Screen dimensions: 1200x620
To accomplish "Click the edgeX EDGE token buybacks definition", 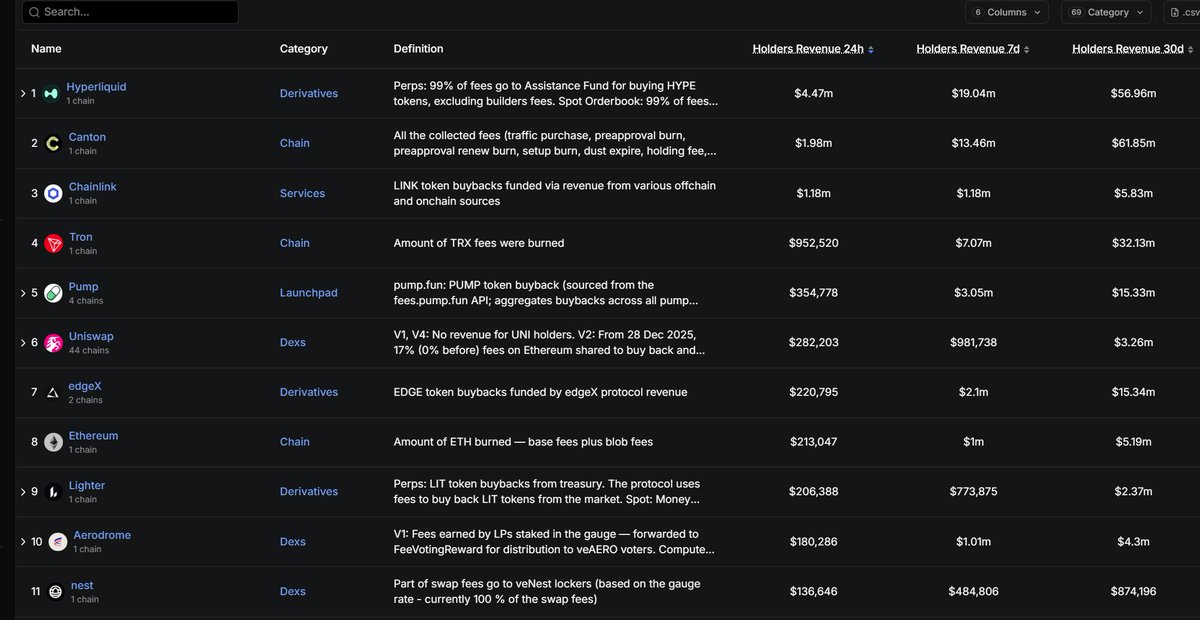I will 541,392.
